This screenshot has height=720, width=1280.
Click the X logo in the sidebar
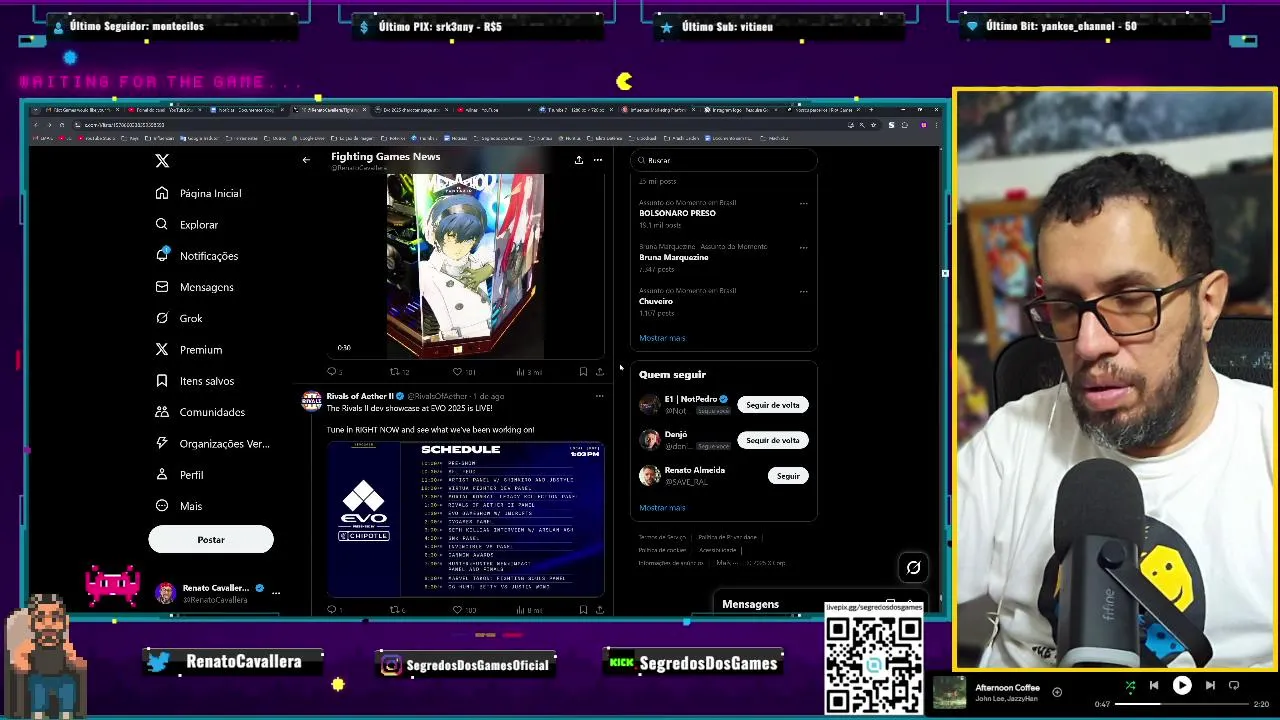coord(162,160)
